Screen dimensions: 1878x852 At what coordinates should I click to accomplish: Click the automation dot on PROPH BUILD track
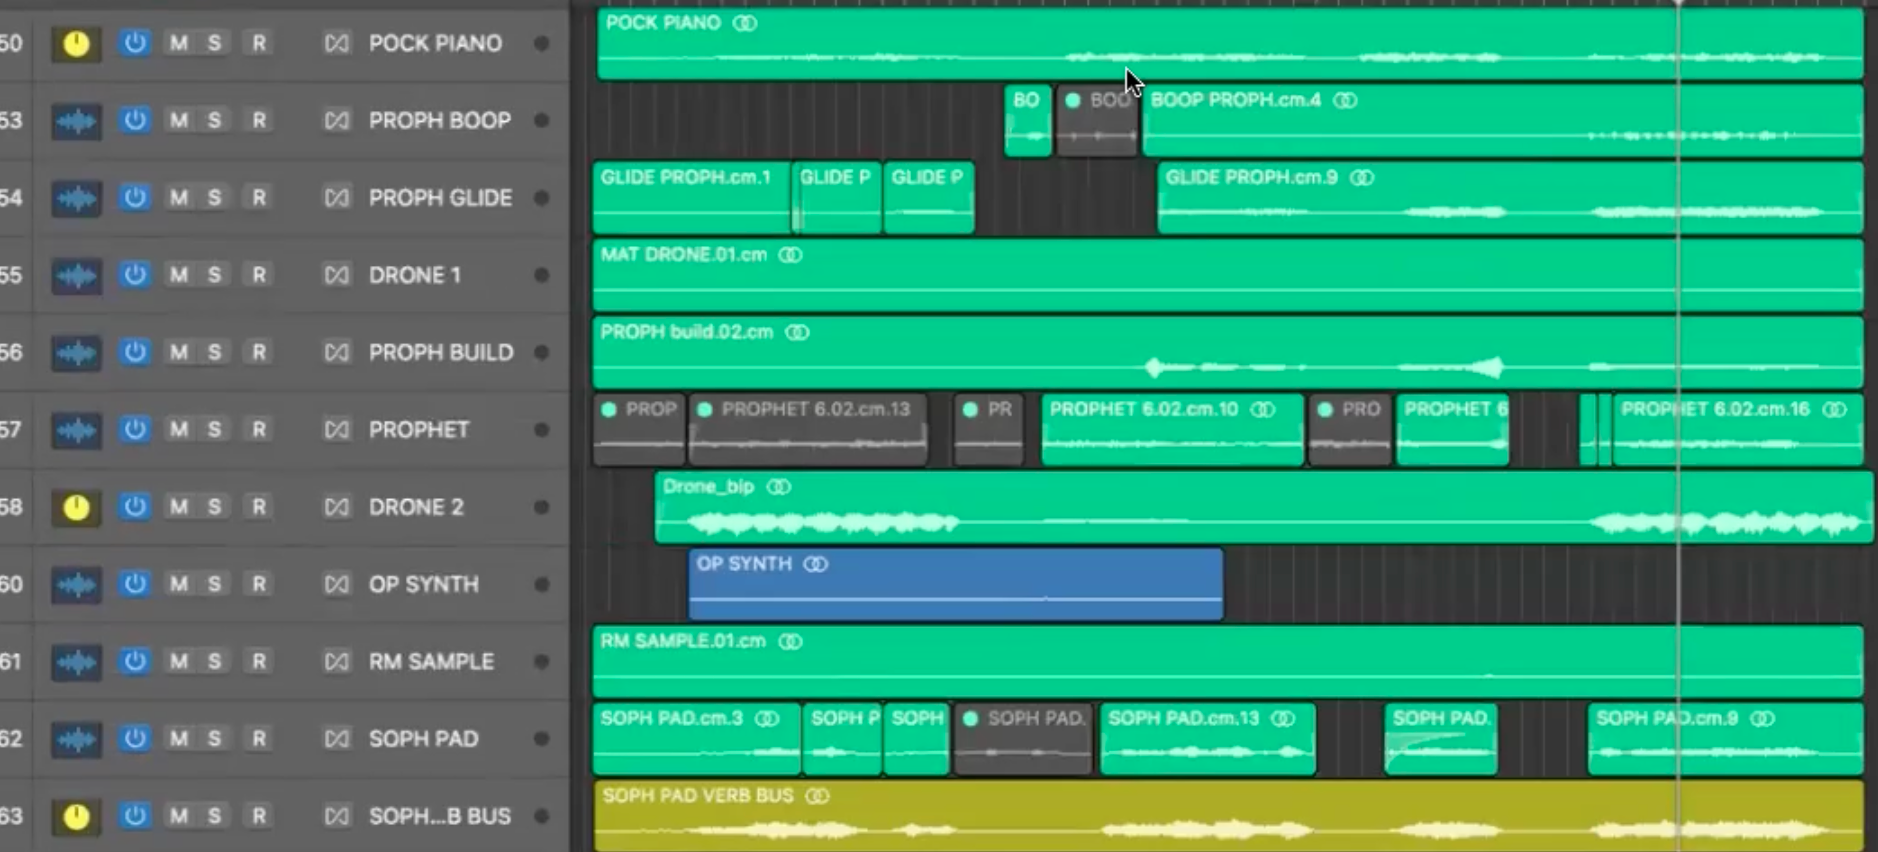(541, 352)
